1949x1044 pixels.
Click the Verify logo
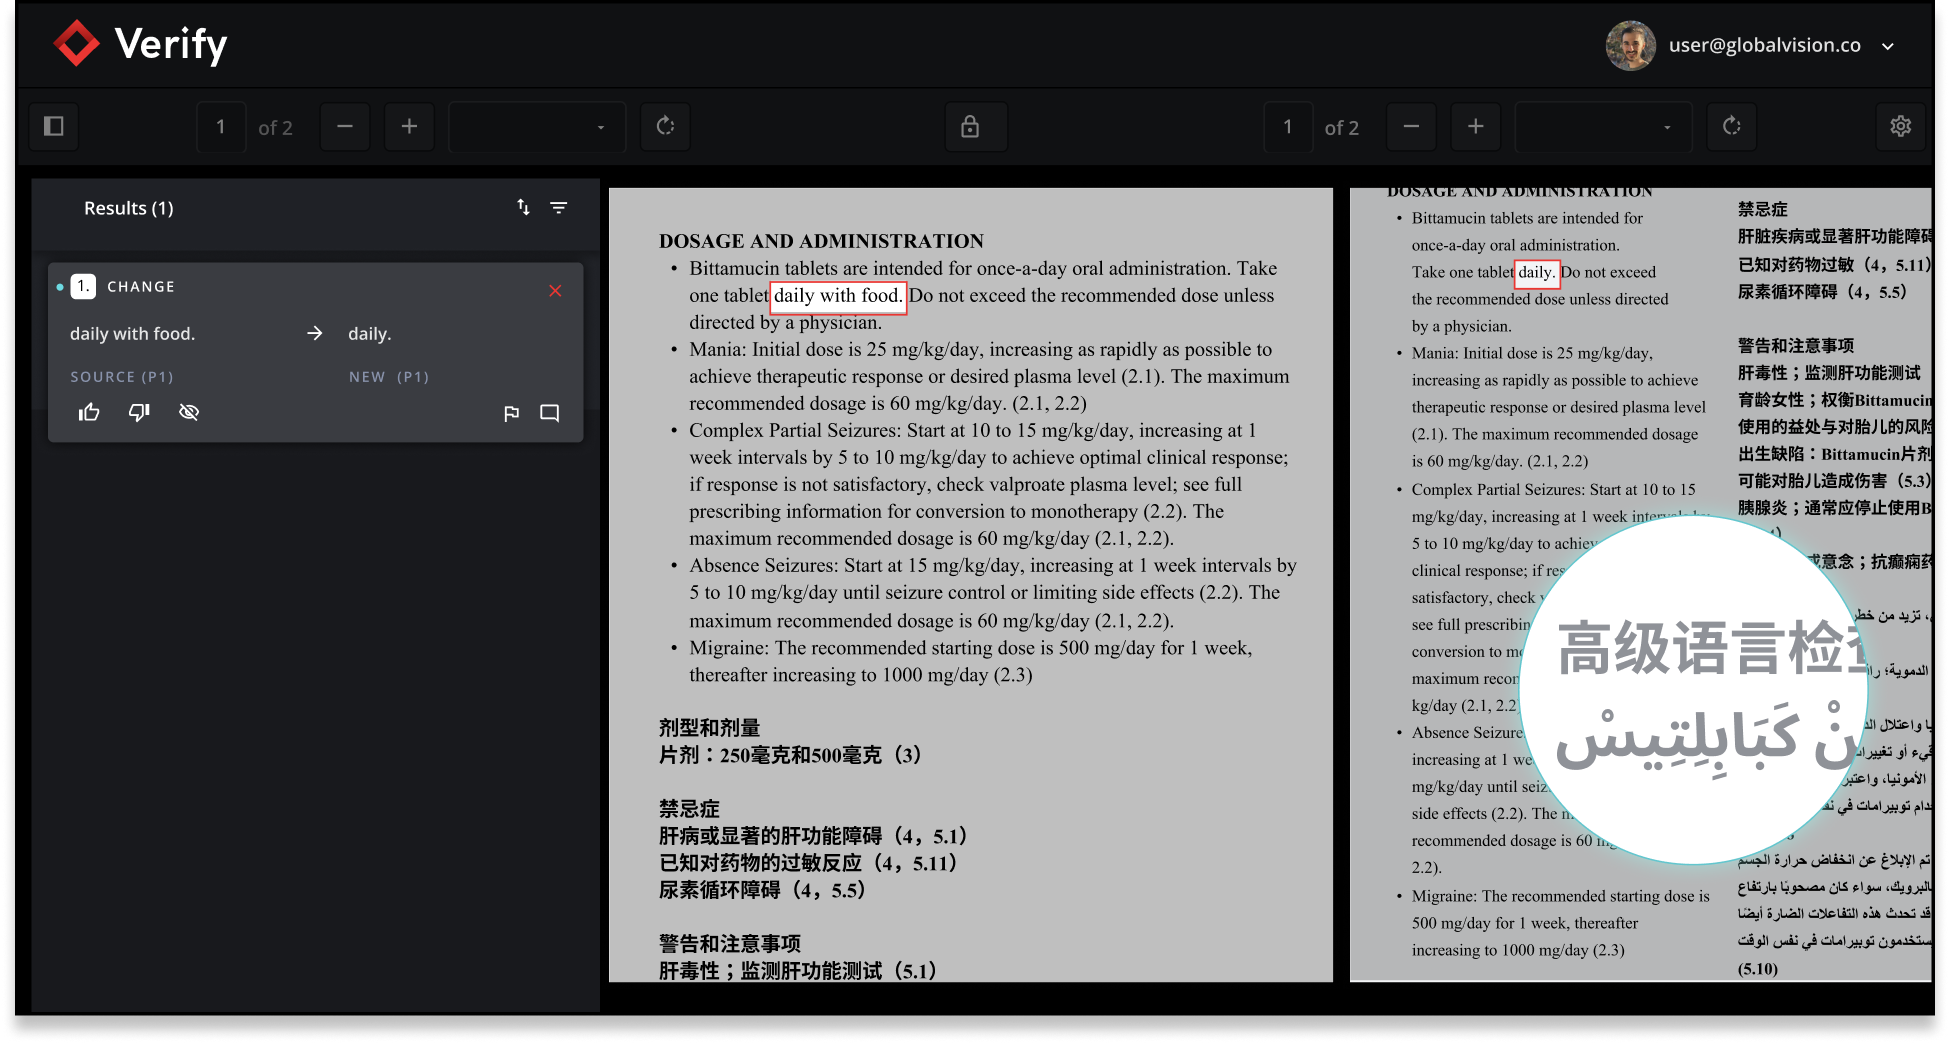click(140, 44)
